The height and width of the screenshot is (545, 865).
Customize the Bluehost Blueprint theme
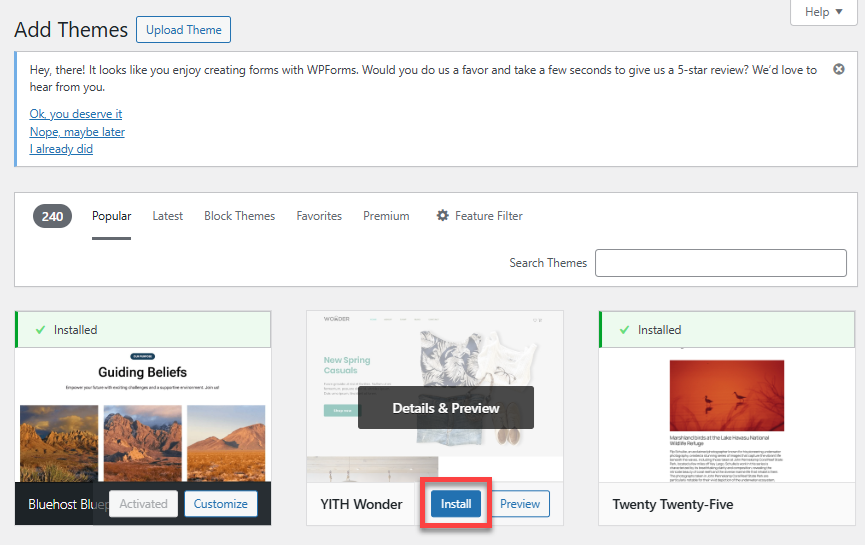pyautogui.click(x=221, y=504)
